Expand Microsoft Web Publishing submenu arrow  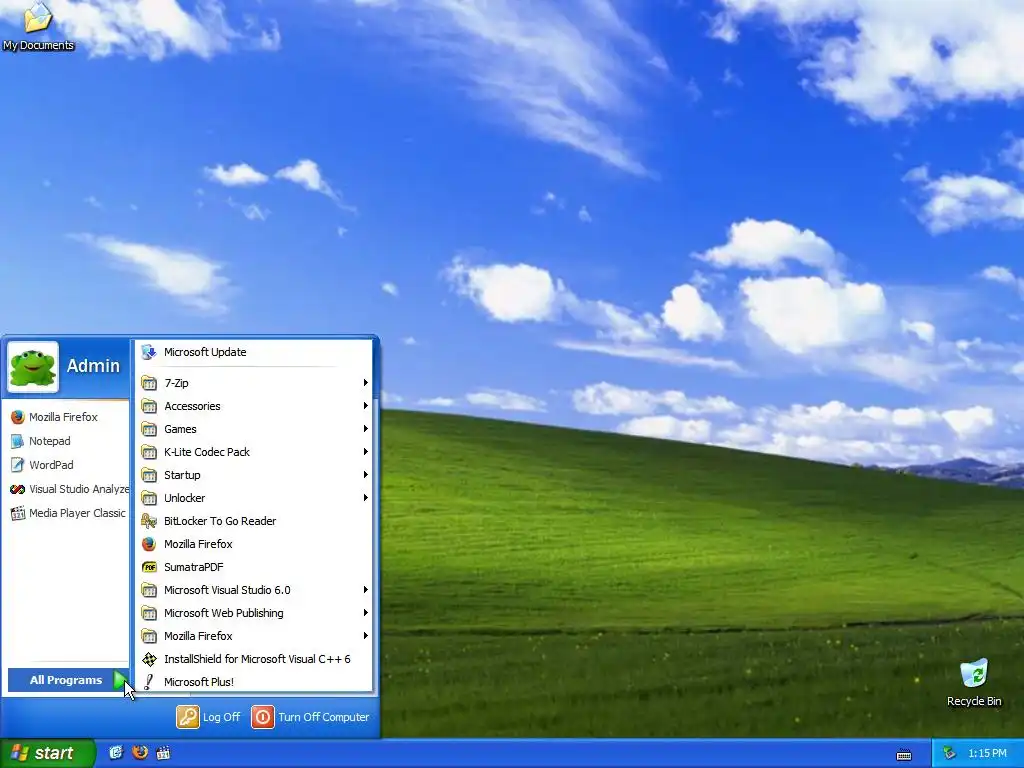coord(366,613)
